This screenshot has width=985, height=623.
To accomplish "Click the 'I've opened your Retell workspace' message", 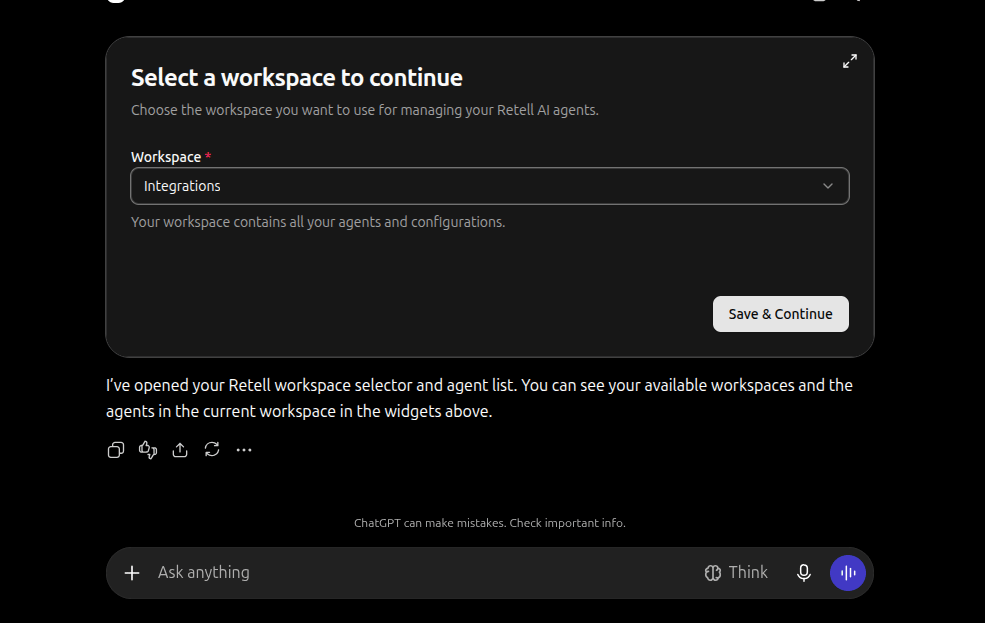I will 479,398.
